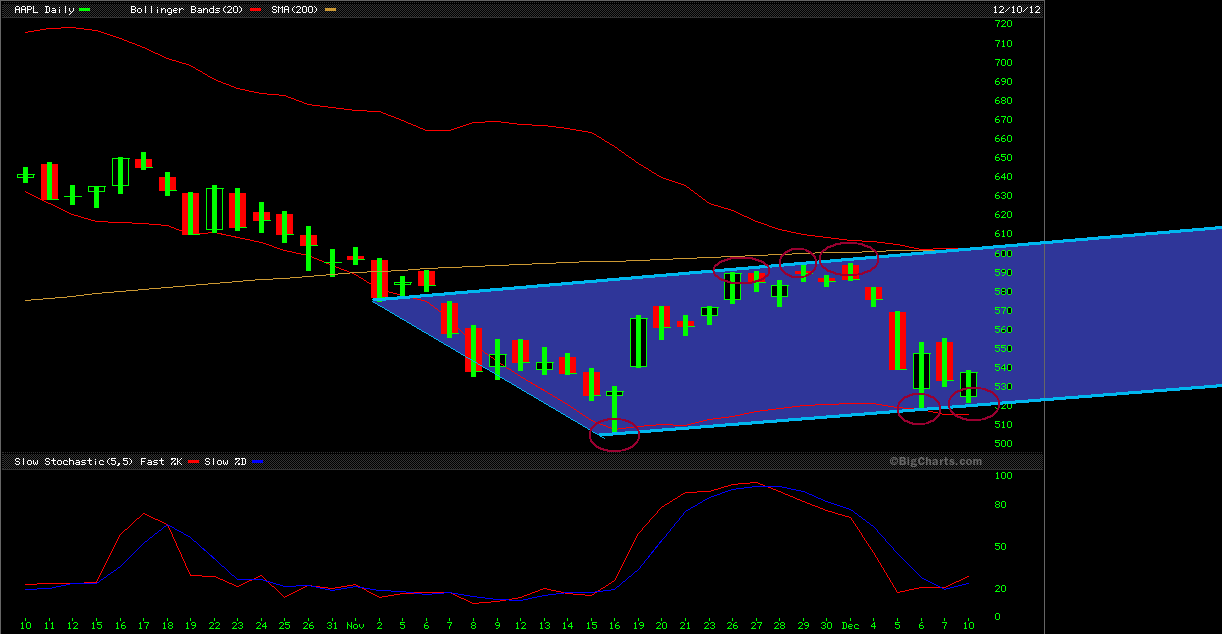Click the 13 date axis label
The image size is (1222, 634).
pos(544,625)
